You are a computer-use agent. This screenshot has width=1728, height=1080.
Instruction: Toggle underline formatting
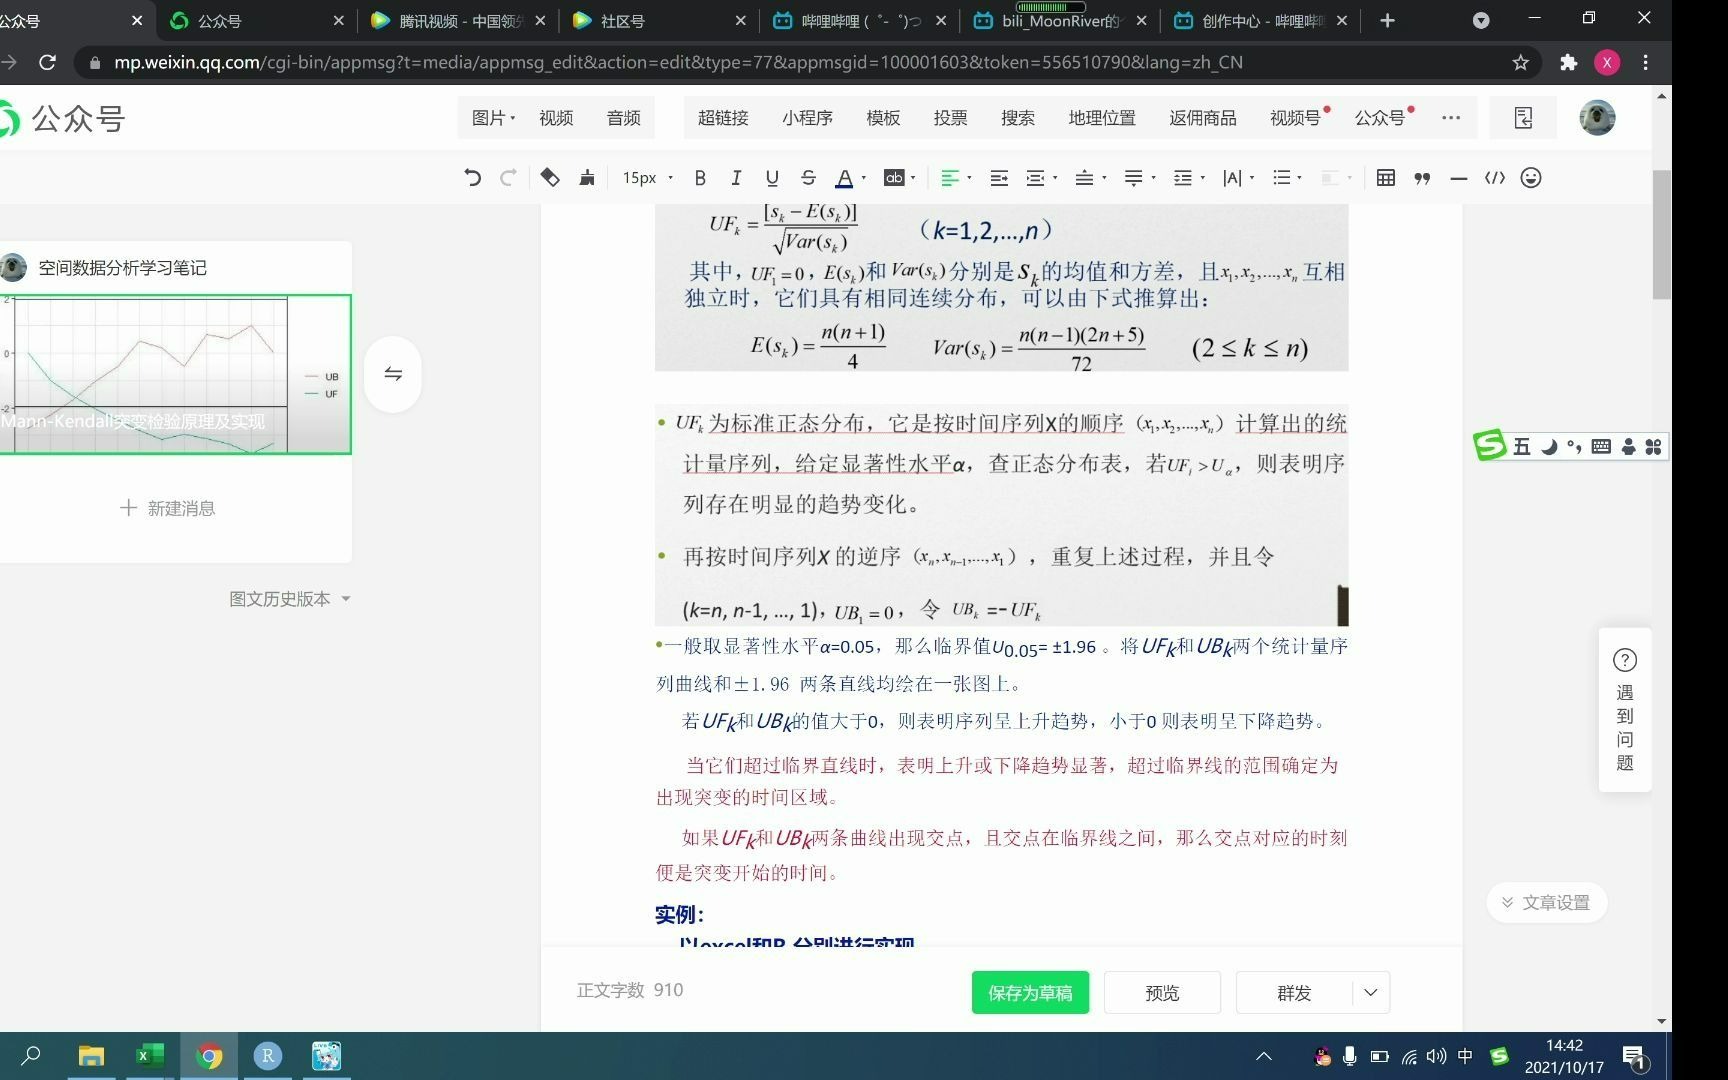(x=772, y=178)
